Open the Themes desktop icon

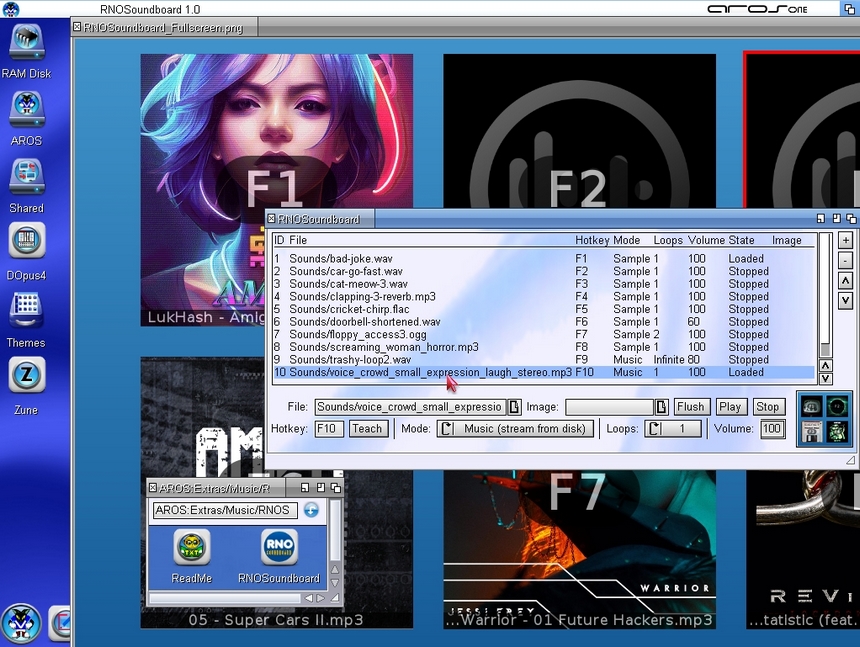pos(26,309)
